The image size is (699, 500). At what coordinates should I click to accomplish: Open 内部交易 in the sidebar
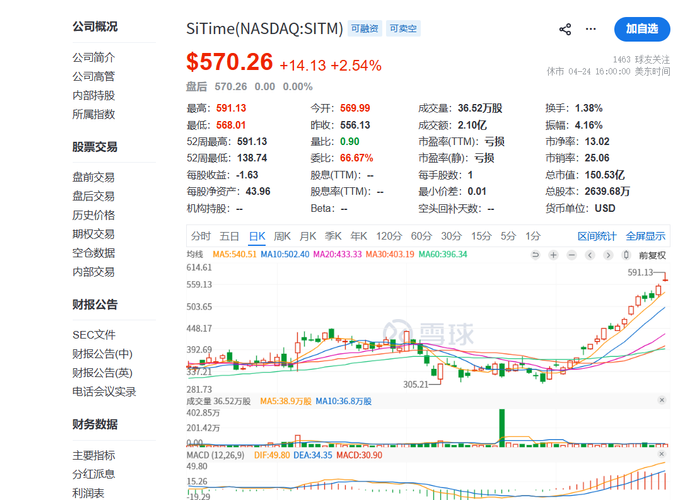click(x=94, y=272)
